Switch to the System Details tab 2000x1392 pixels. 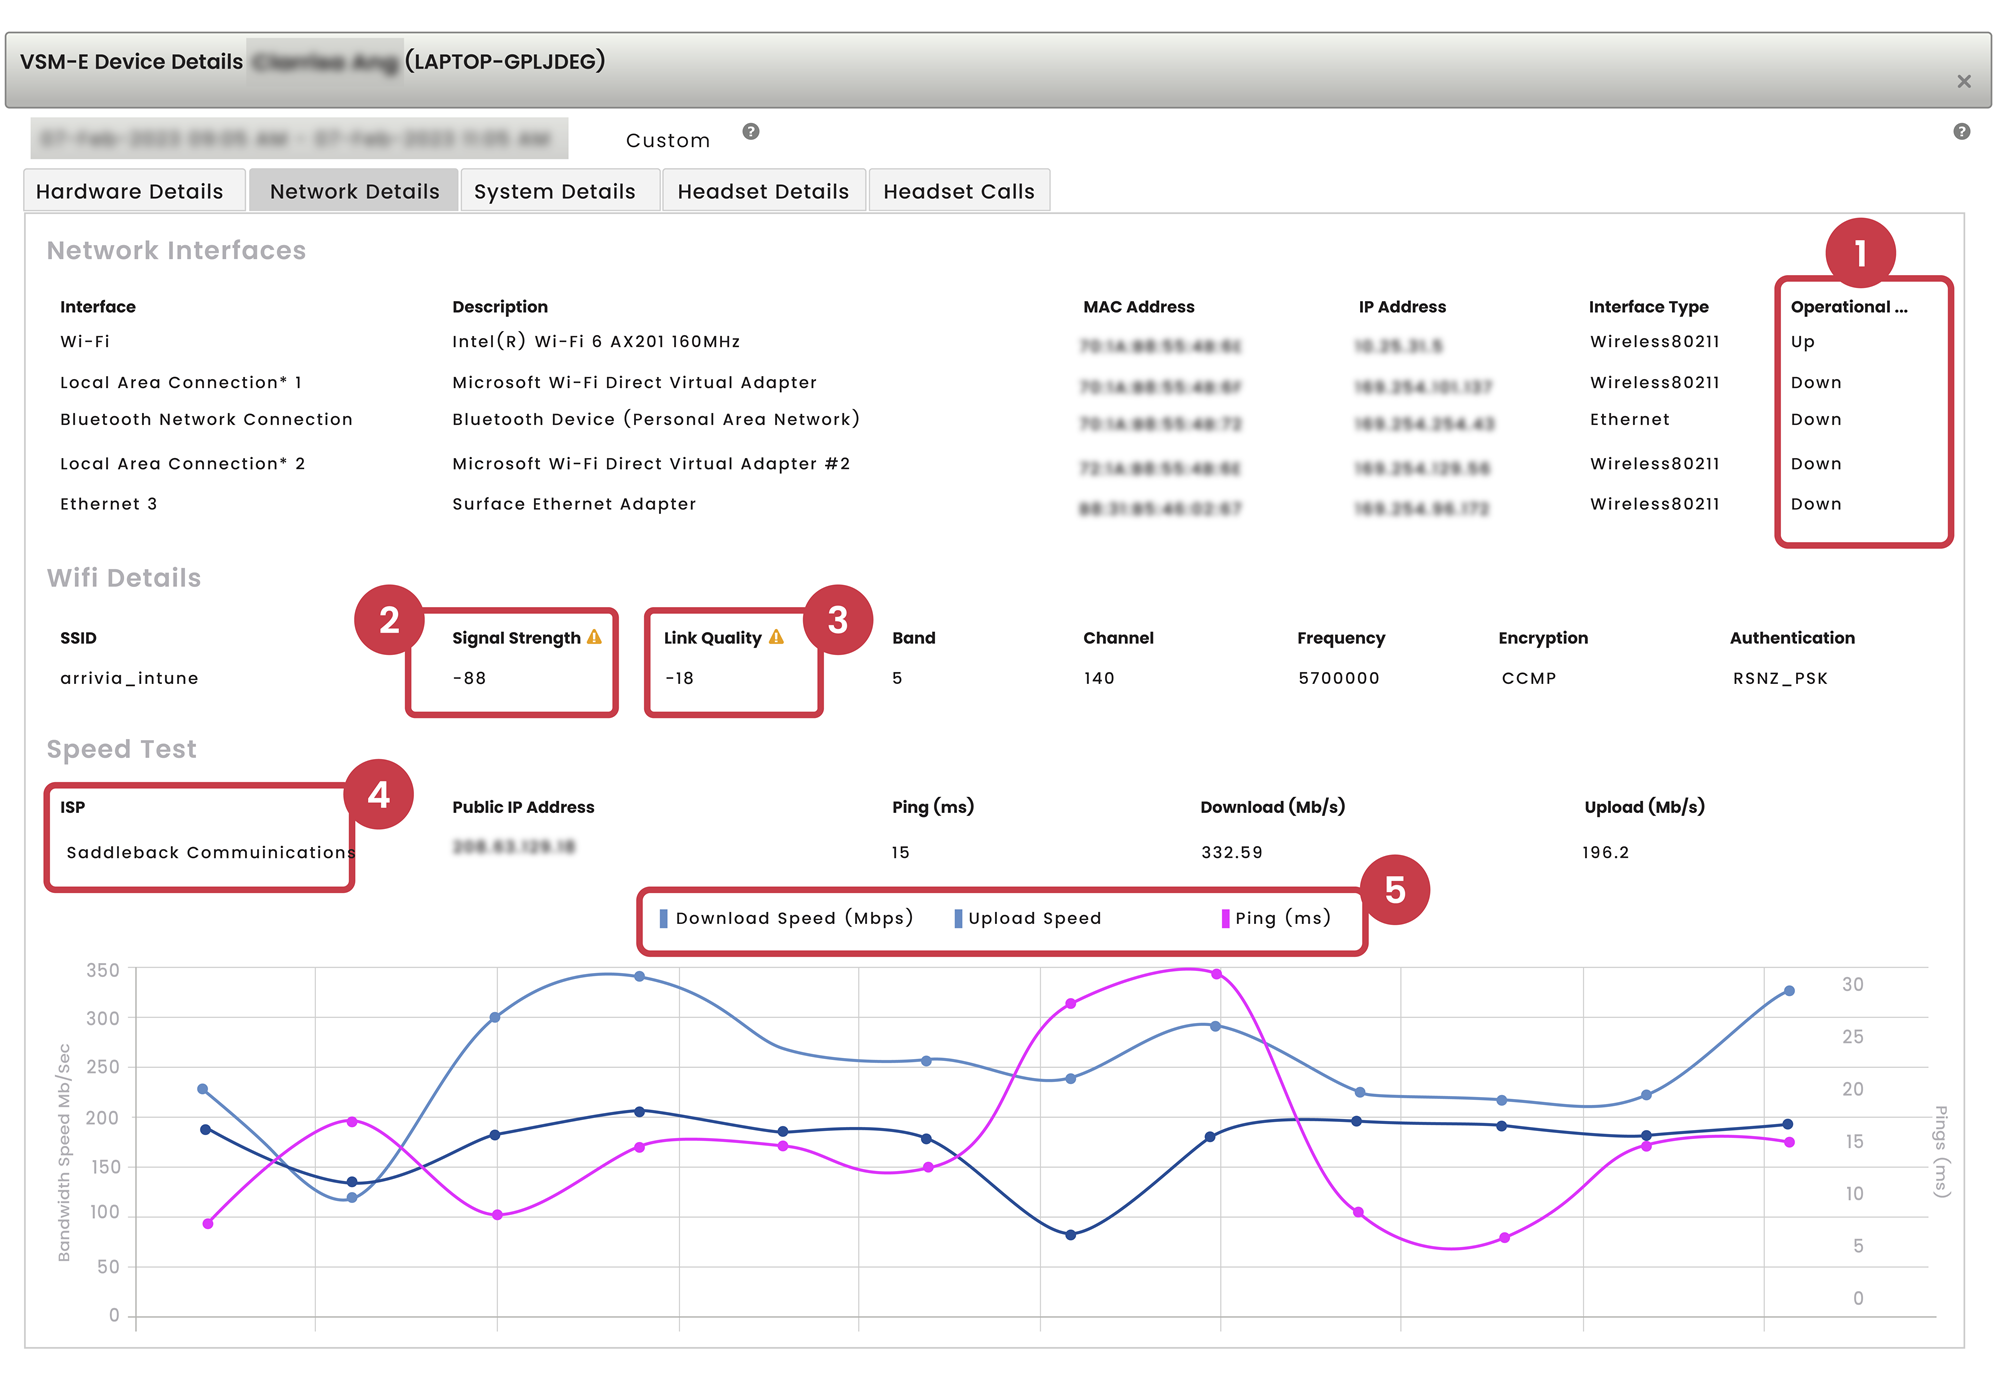(x=555, y=191)
